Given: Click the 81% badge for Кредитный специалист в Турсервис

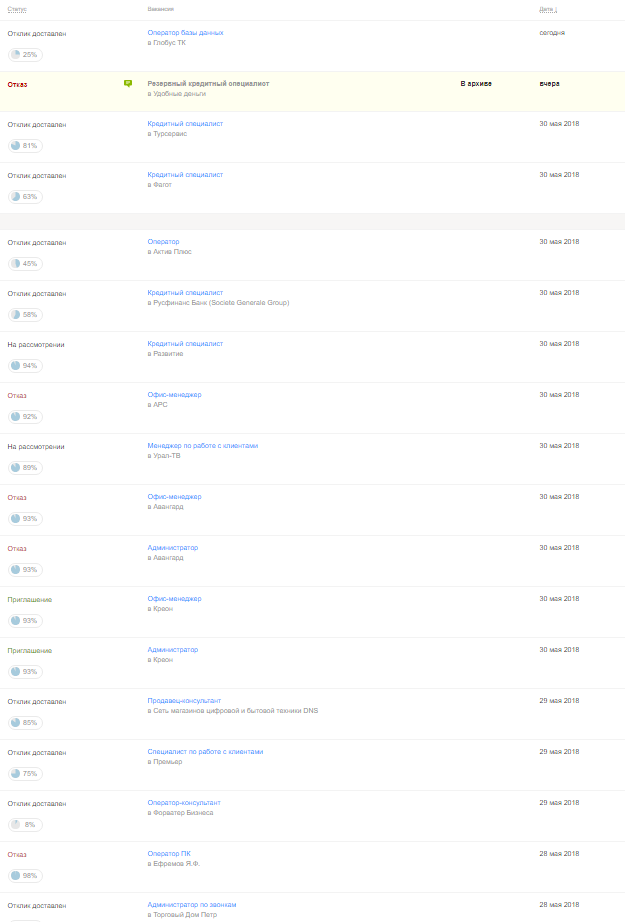Looking at the screenshot, I should tap(22, 145).
